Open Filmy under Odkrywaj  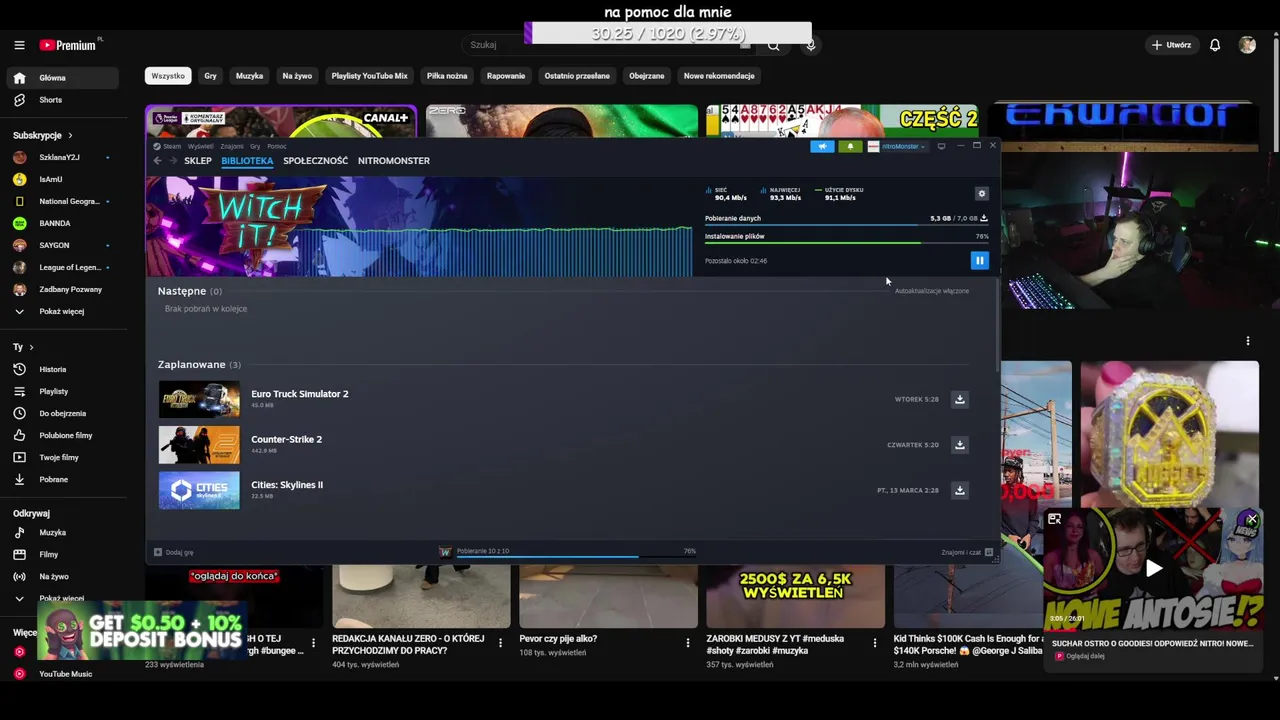[62, 554]
